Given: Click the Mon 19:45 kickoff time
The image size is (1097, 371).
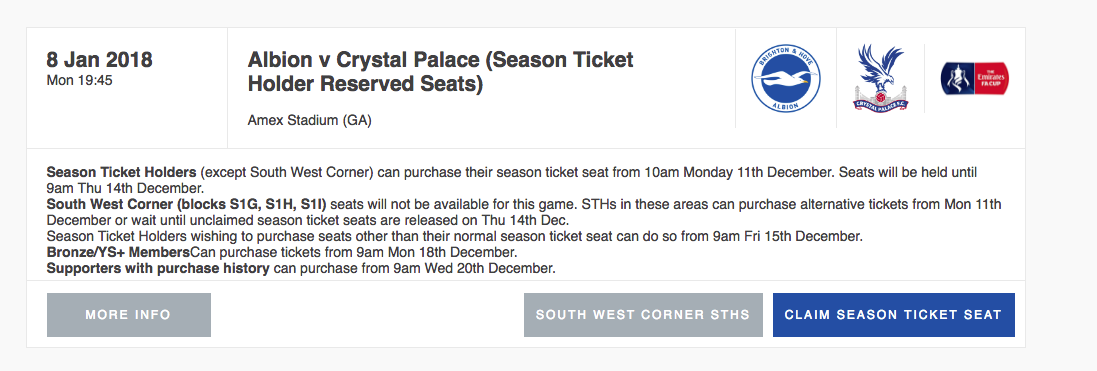Looking at the screenshot, I should (79, 80).
